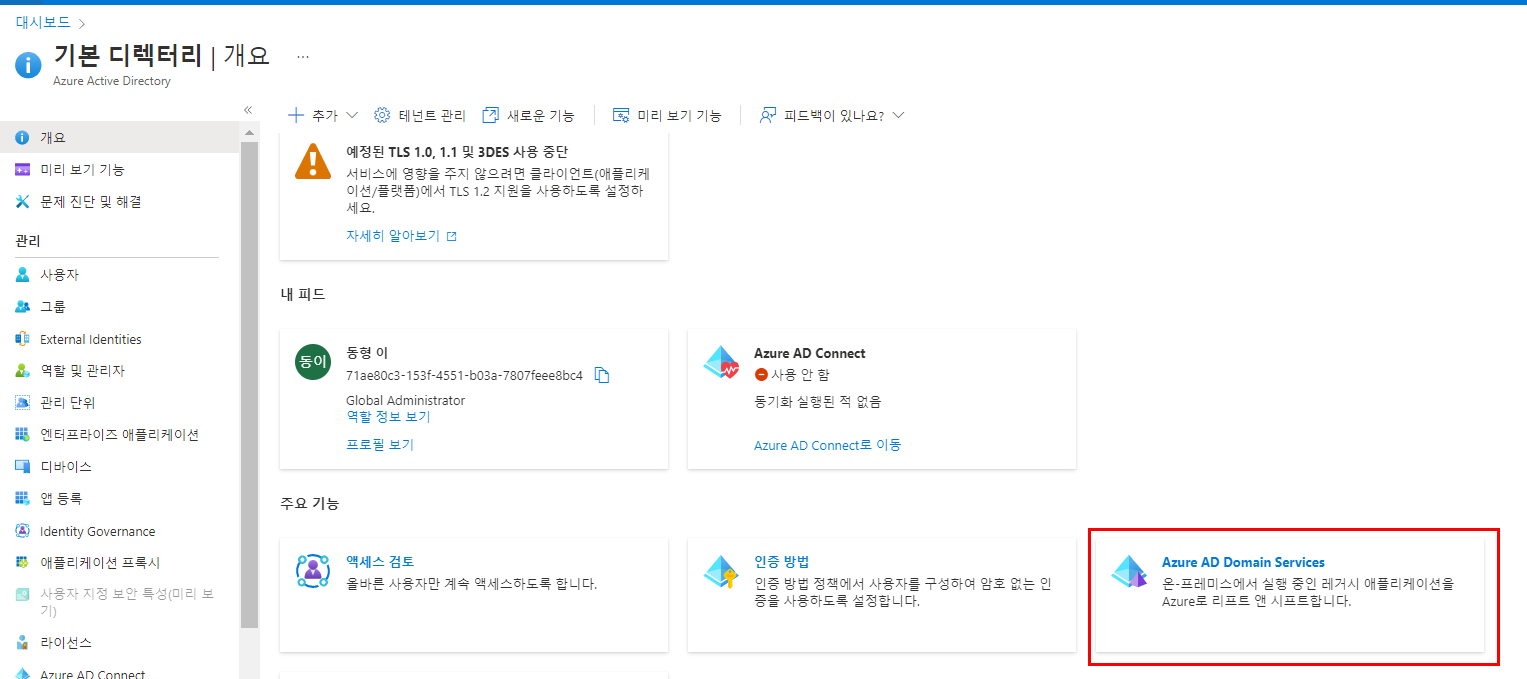Image resolution: width=1527 pixels, height=679 pixels.
Task: Expand the 피드백이 있나요? dropdown
Action: coord(897,115)
